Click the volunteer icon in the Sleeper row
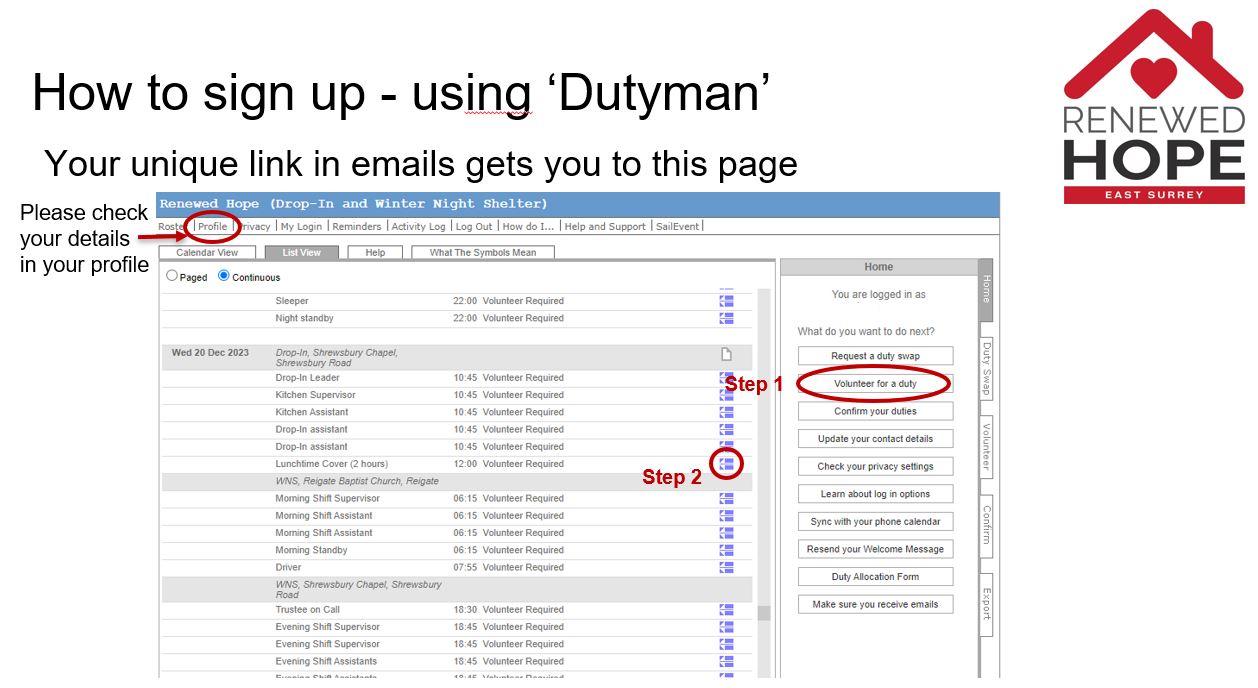Screen dimensions: 1258x688 point(727,300)
